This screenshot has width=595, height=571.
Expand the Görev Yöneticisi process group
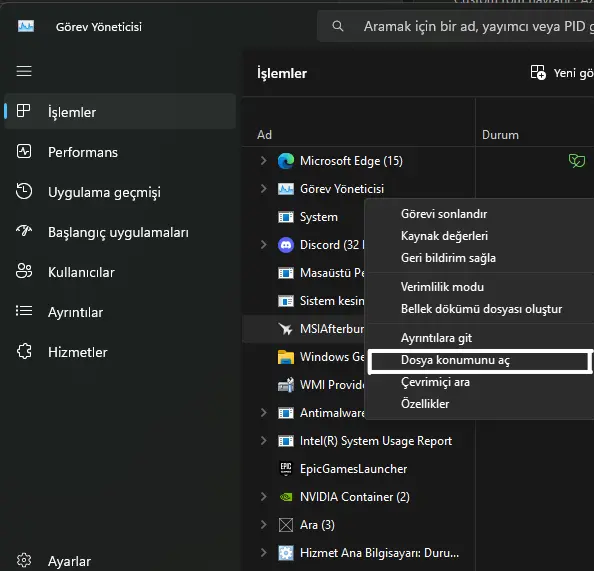tap(263, 189)
